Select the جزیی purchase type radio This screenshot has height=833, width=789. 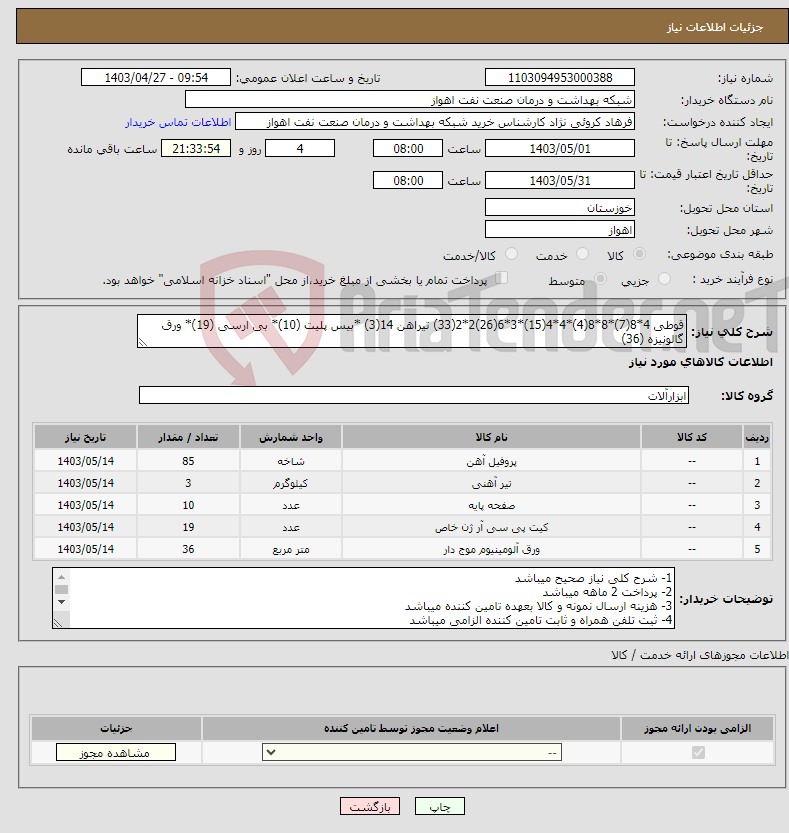pos(664,279)
